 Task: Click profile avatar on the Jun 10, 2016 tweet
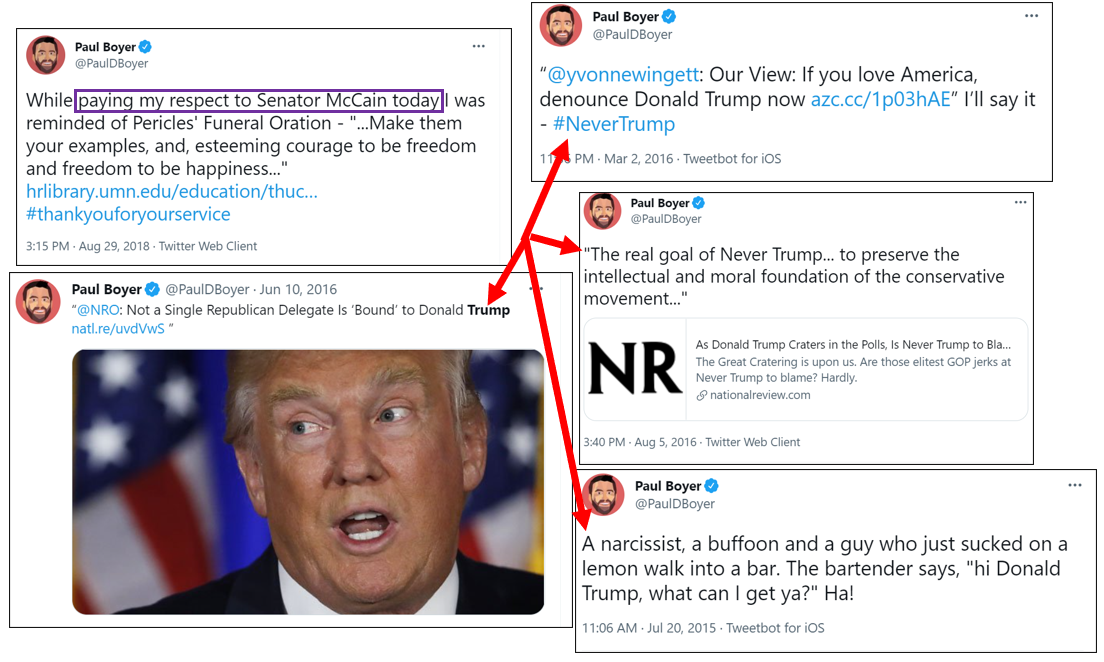click(38, 301)
